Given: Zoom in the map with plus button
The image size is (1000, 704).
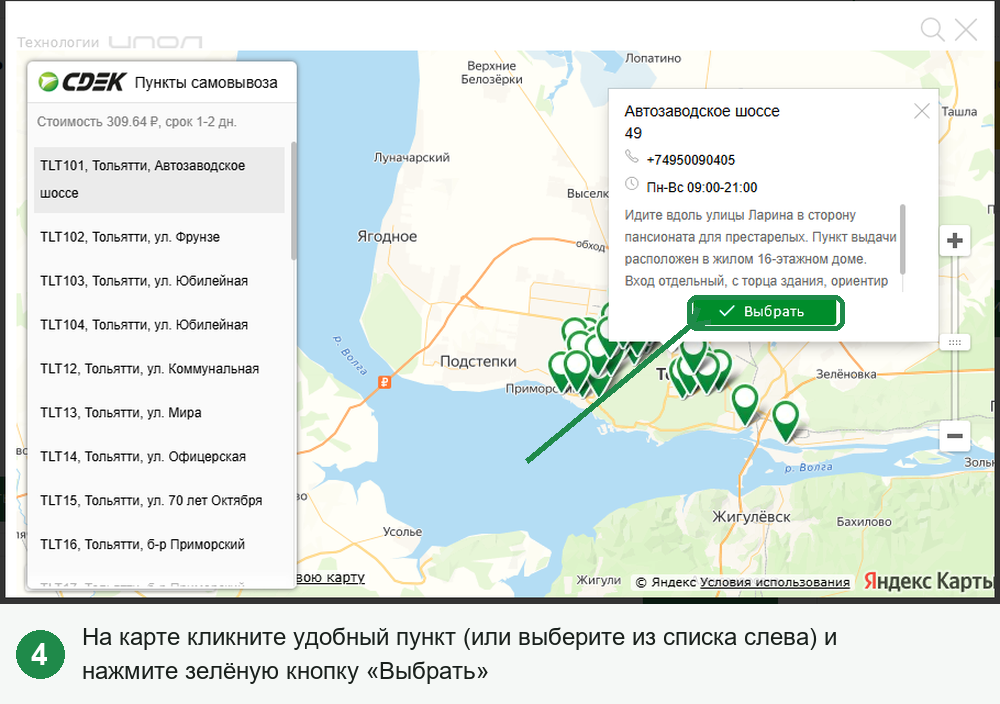Looking at the screenshot, I should pyautogui.click(x=955, y=241).
